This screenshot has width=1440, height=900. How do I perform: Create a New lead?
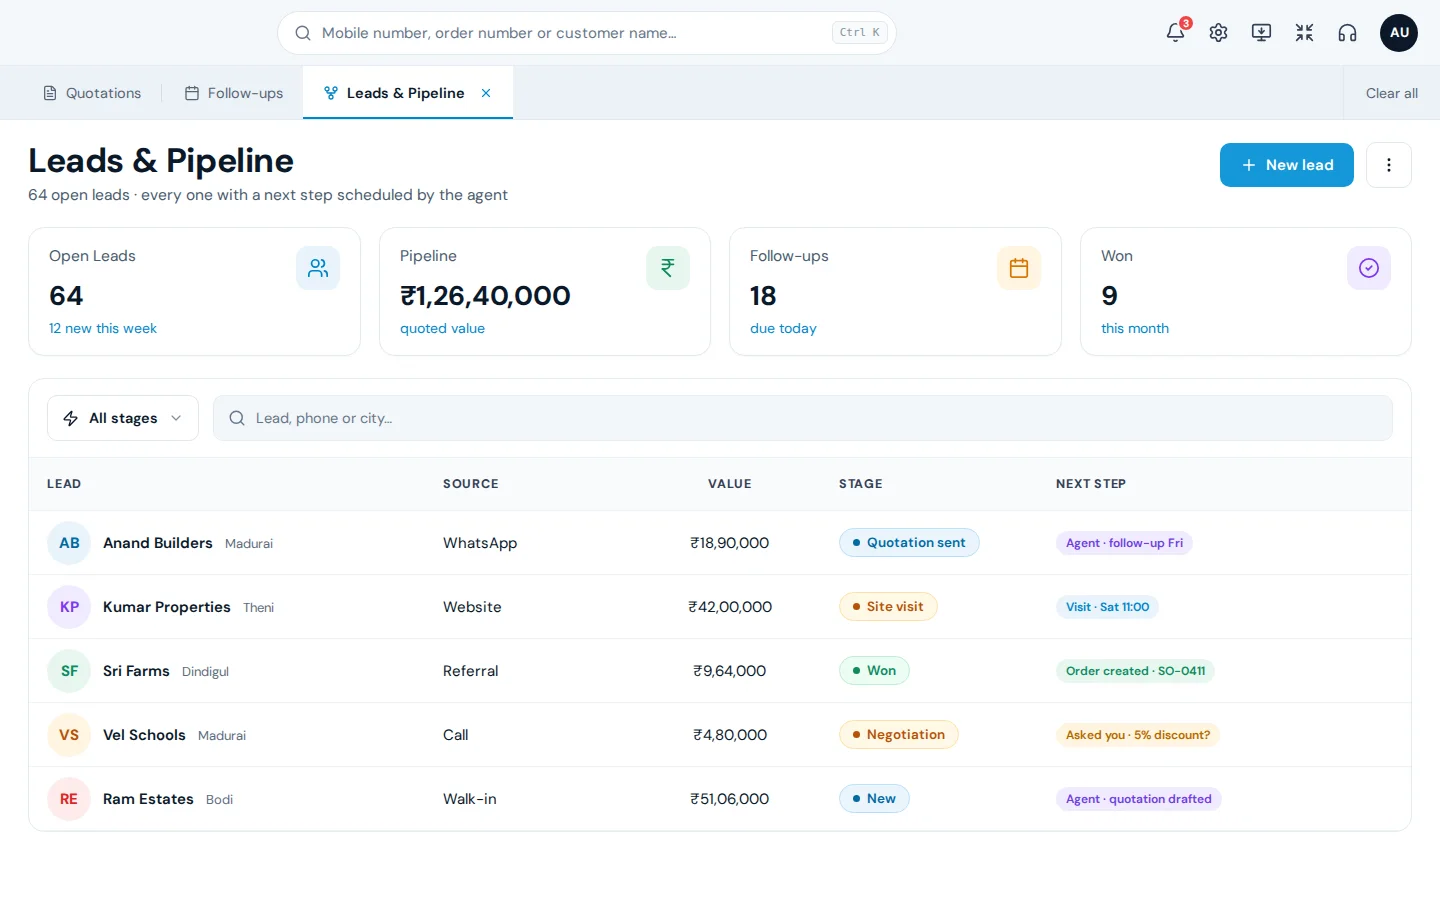[x=1287, y=165]
